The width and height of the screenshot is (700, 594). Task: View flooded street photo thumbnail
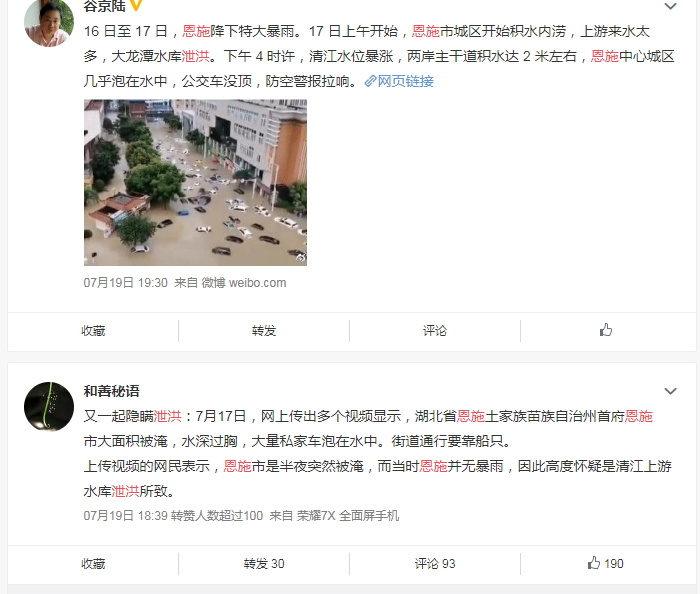pyautogui.click(x=195, y=182)
